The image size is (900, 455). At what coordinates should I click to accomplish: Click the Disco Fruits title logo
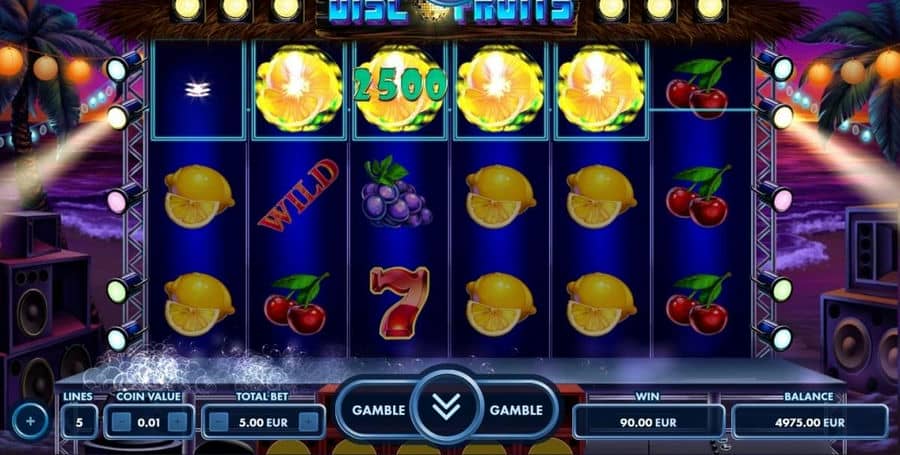click(451, 11)
